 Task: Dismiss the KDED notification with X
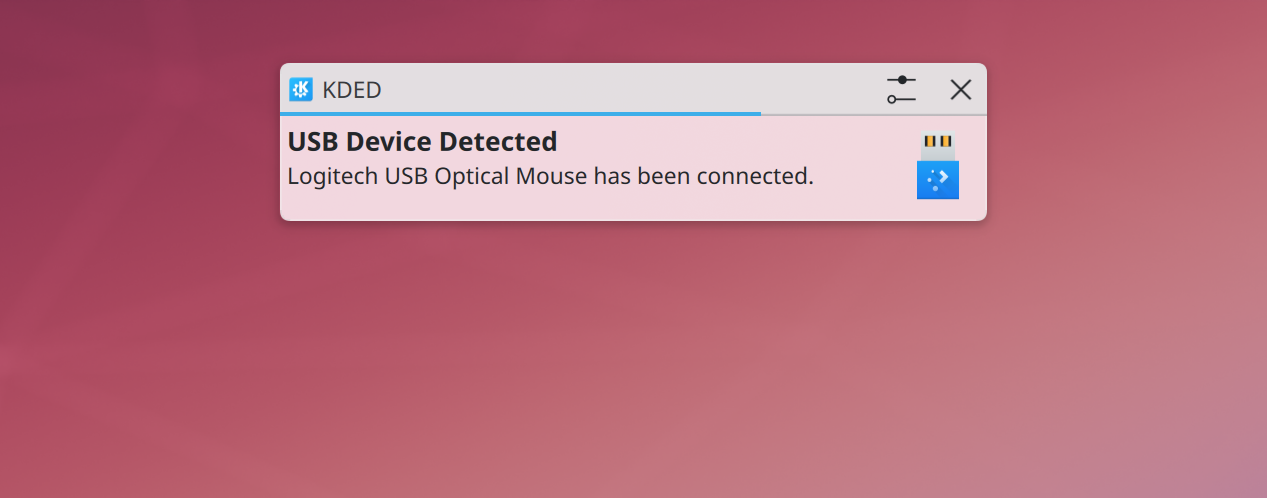pos(960,89)
